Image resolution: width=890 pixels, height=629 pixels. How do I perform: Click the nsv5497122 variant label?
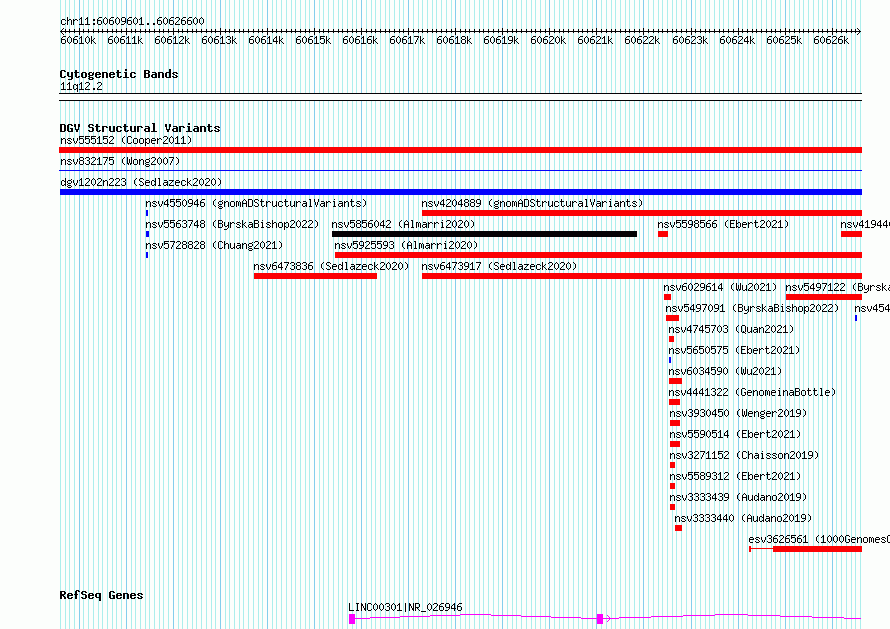(x=837, y=287)
